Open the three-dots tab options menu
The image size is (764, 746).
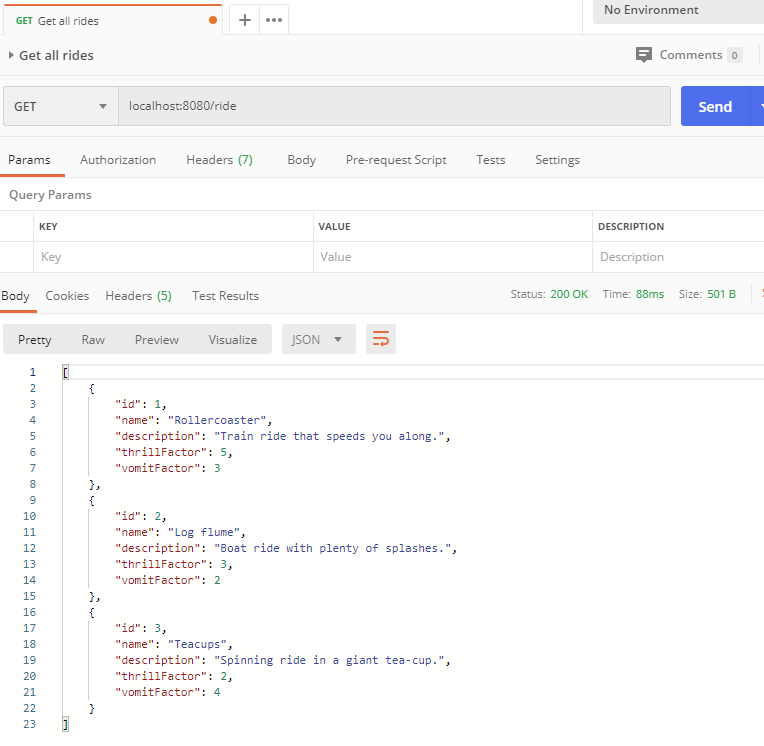(x=274, y=20)
